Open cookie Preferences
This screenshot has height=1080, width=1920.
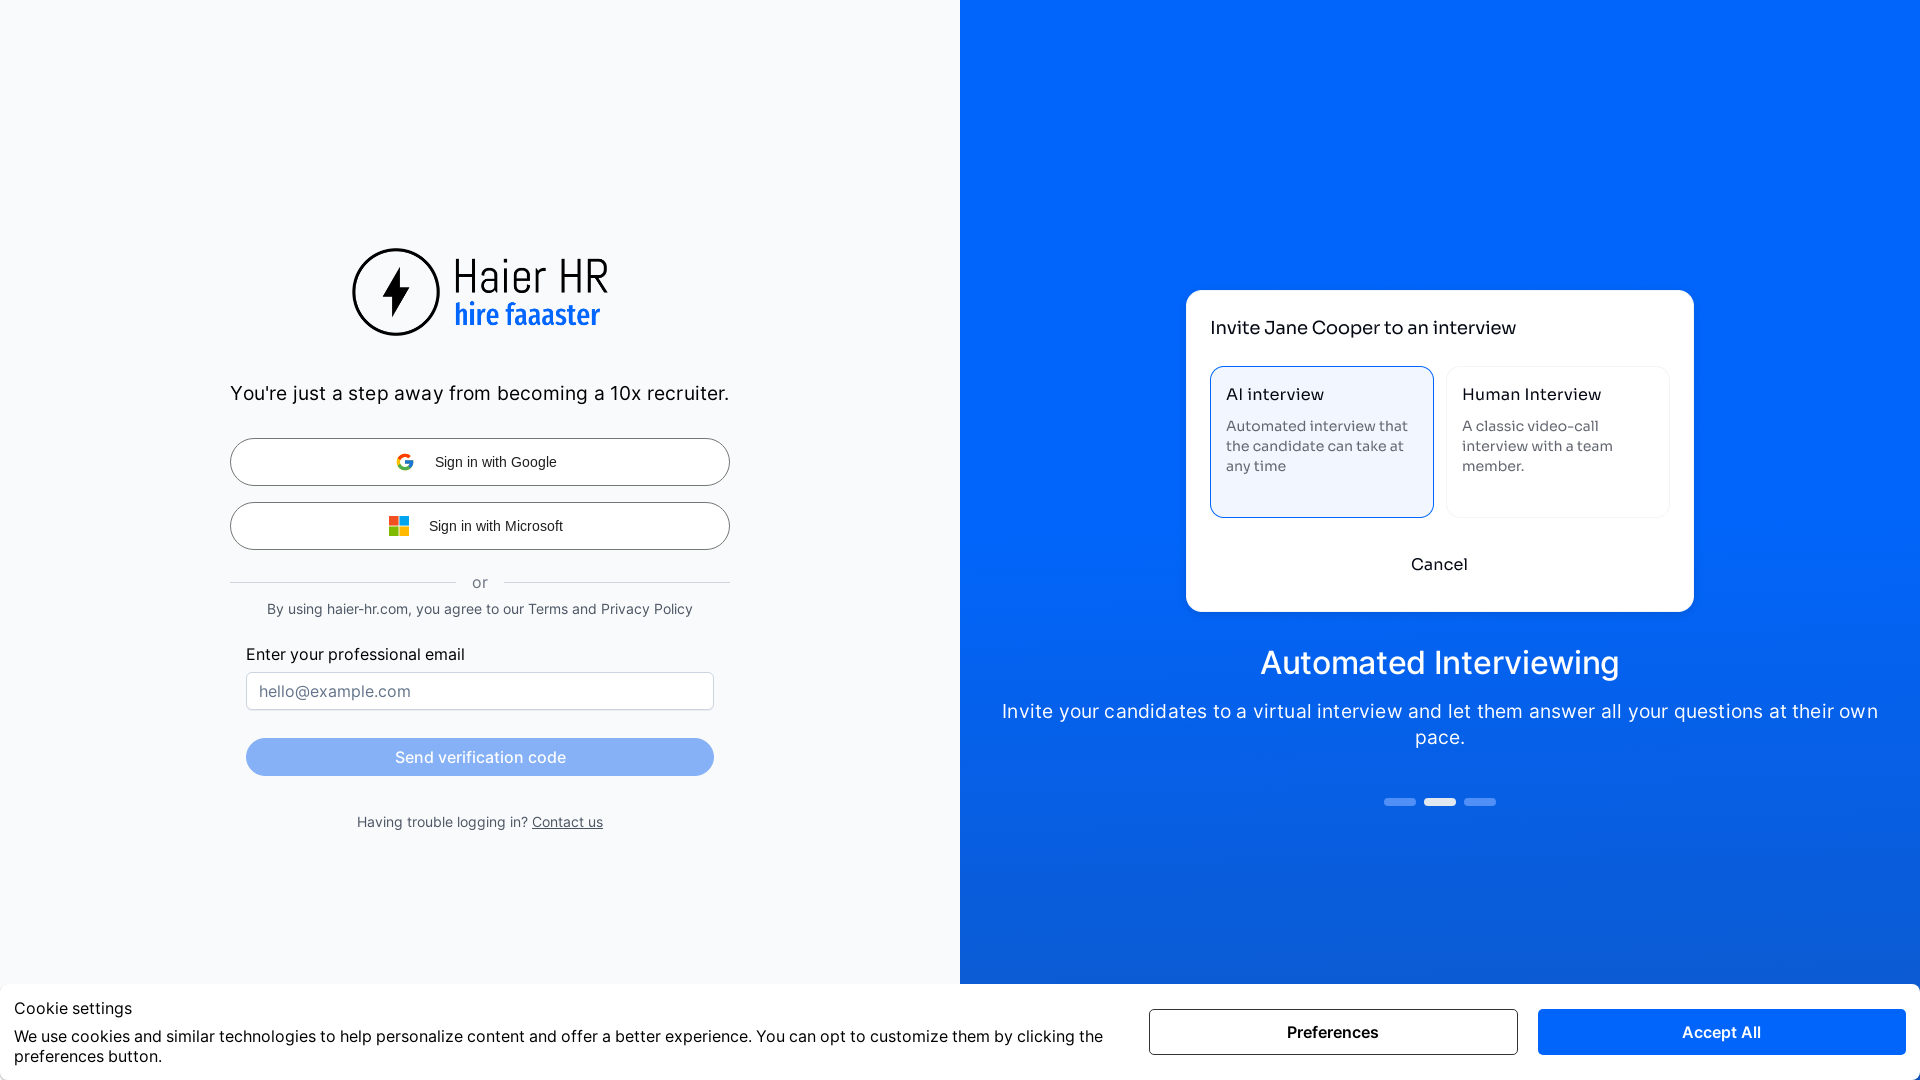[1333, 1032]
